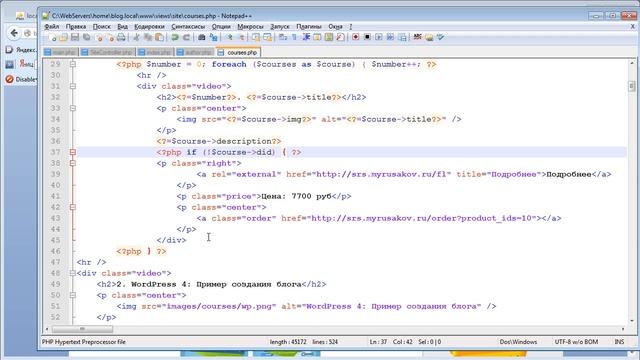
Task: Click the Close document toolbar icon
Action: [x=98, y=38]
